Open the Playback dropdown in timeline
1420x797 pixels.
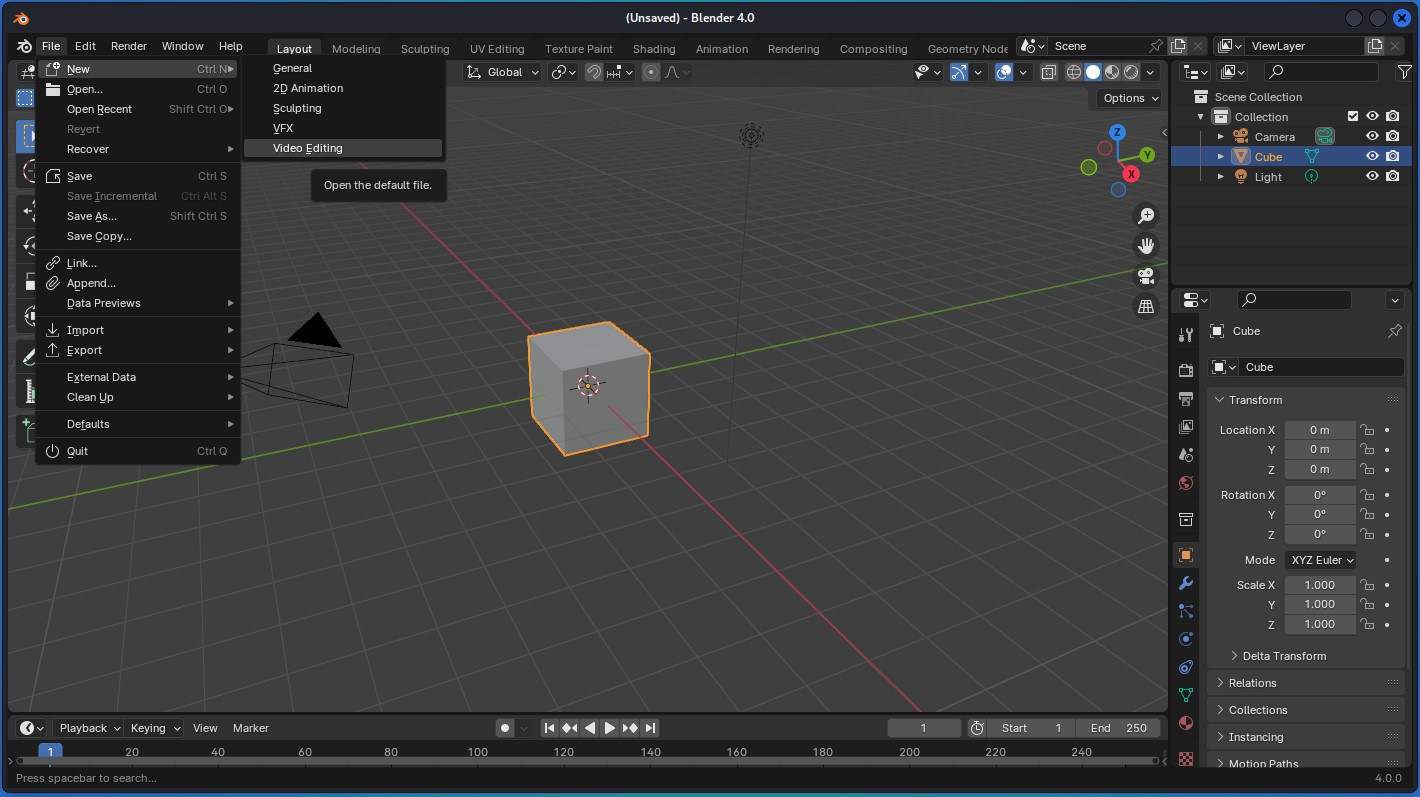89,728
